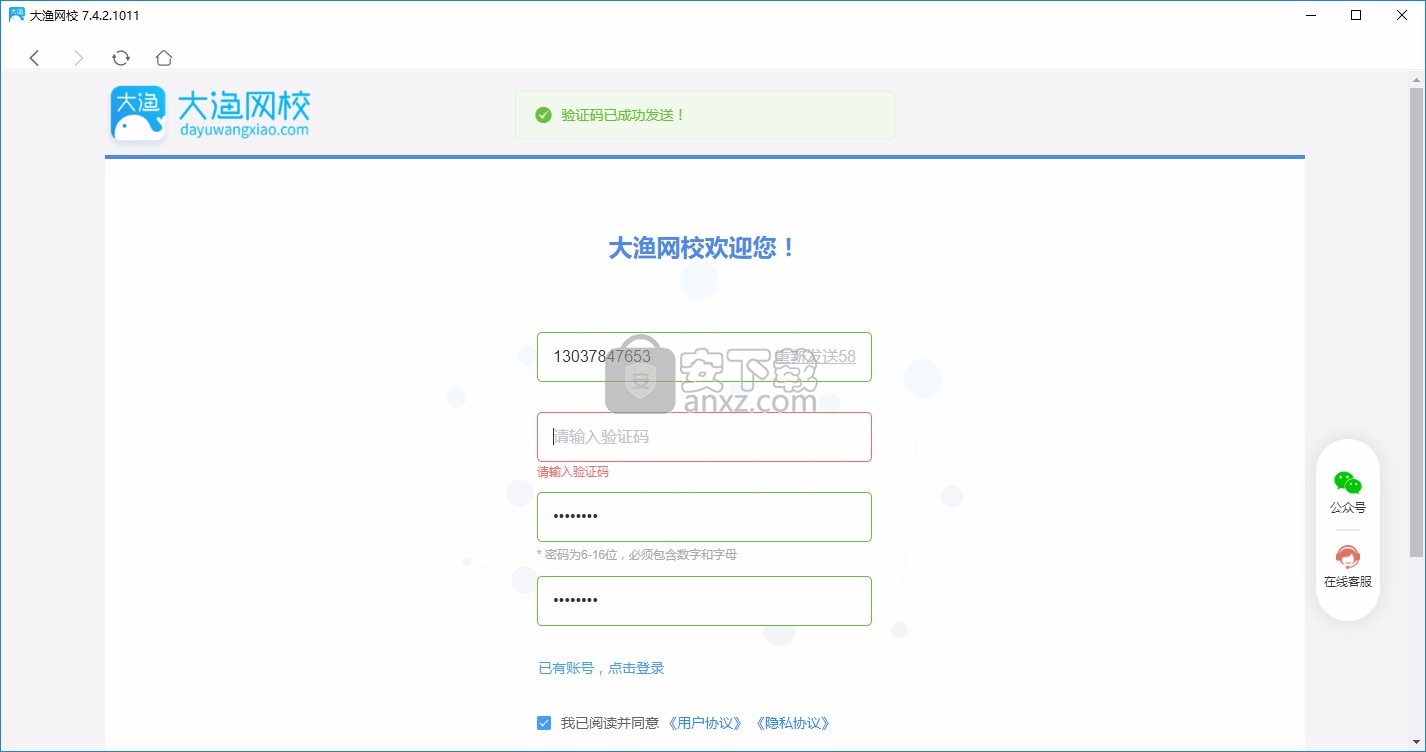Refresh the page
This screenshot has width=1426, height=752.
coord(121,58)
